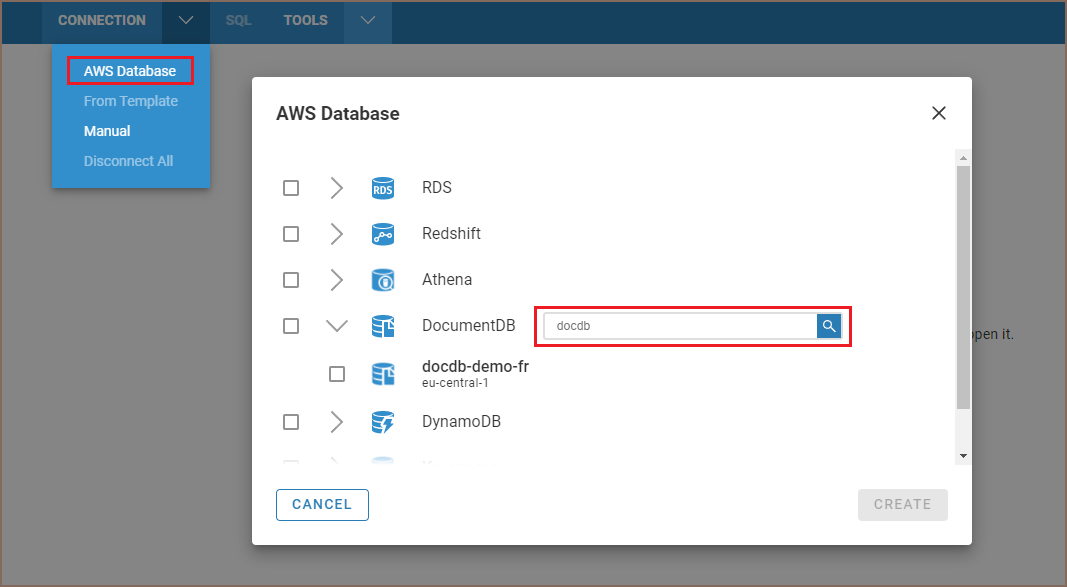The width and height of the screenshot is (1067, 587).
Task: Collapse the DocumentDB tree node
Action: (337, 326)
